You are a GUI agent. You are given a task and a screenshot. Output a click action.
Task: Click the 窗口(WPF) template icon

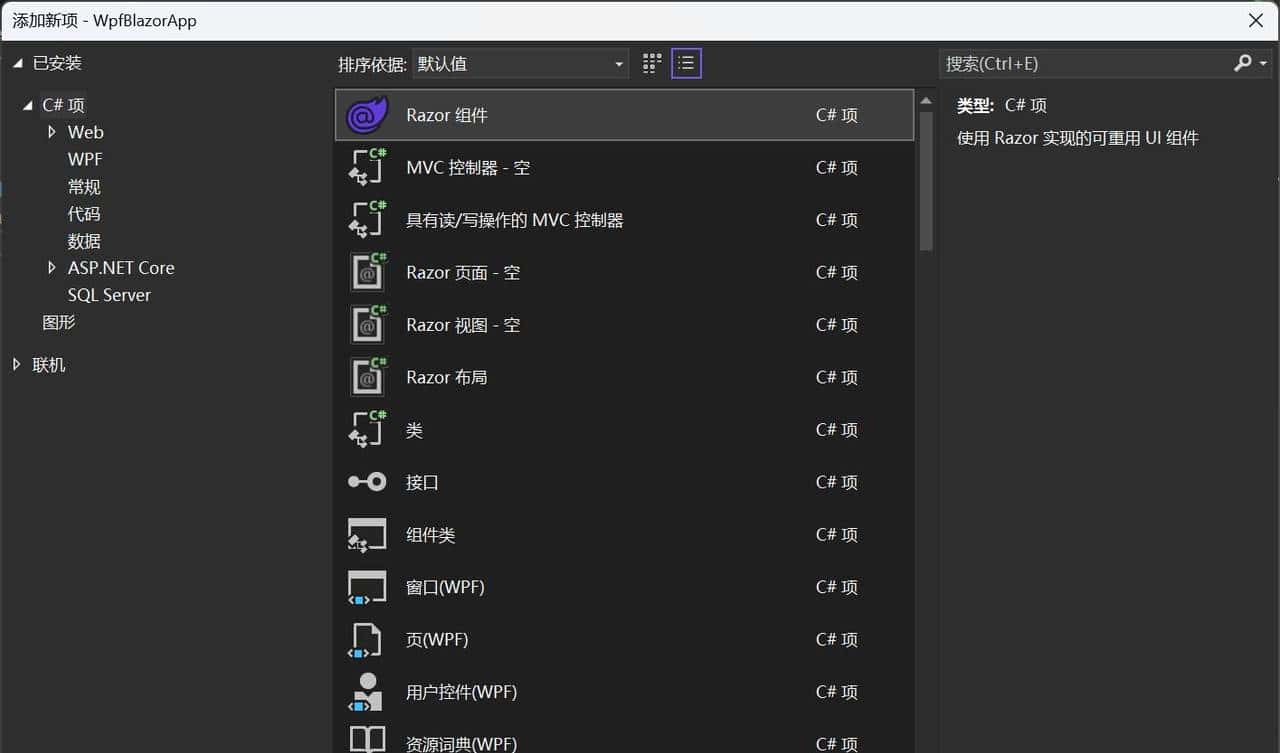click(x=367, y=587)
